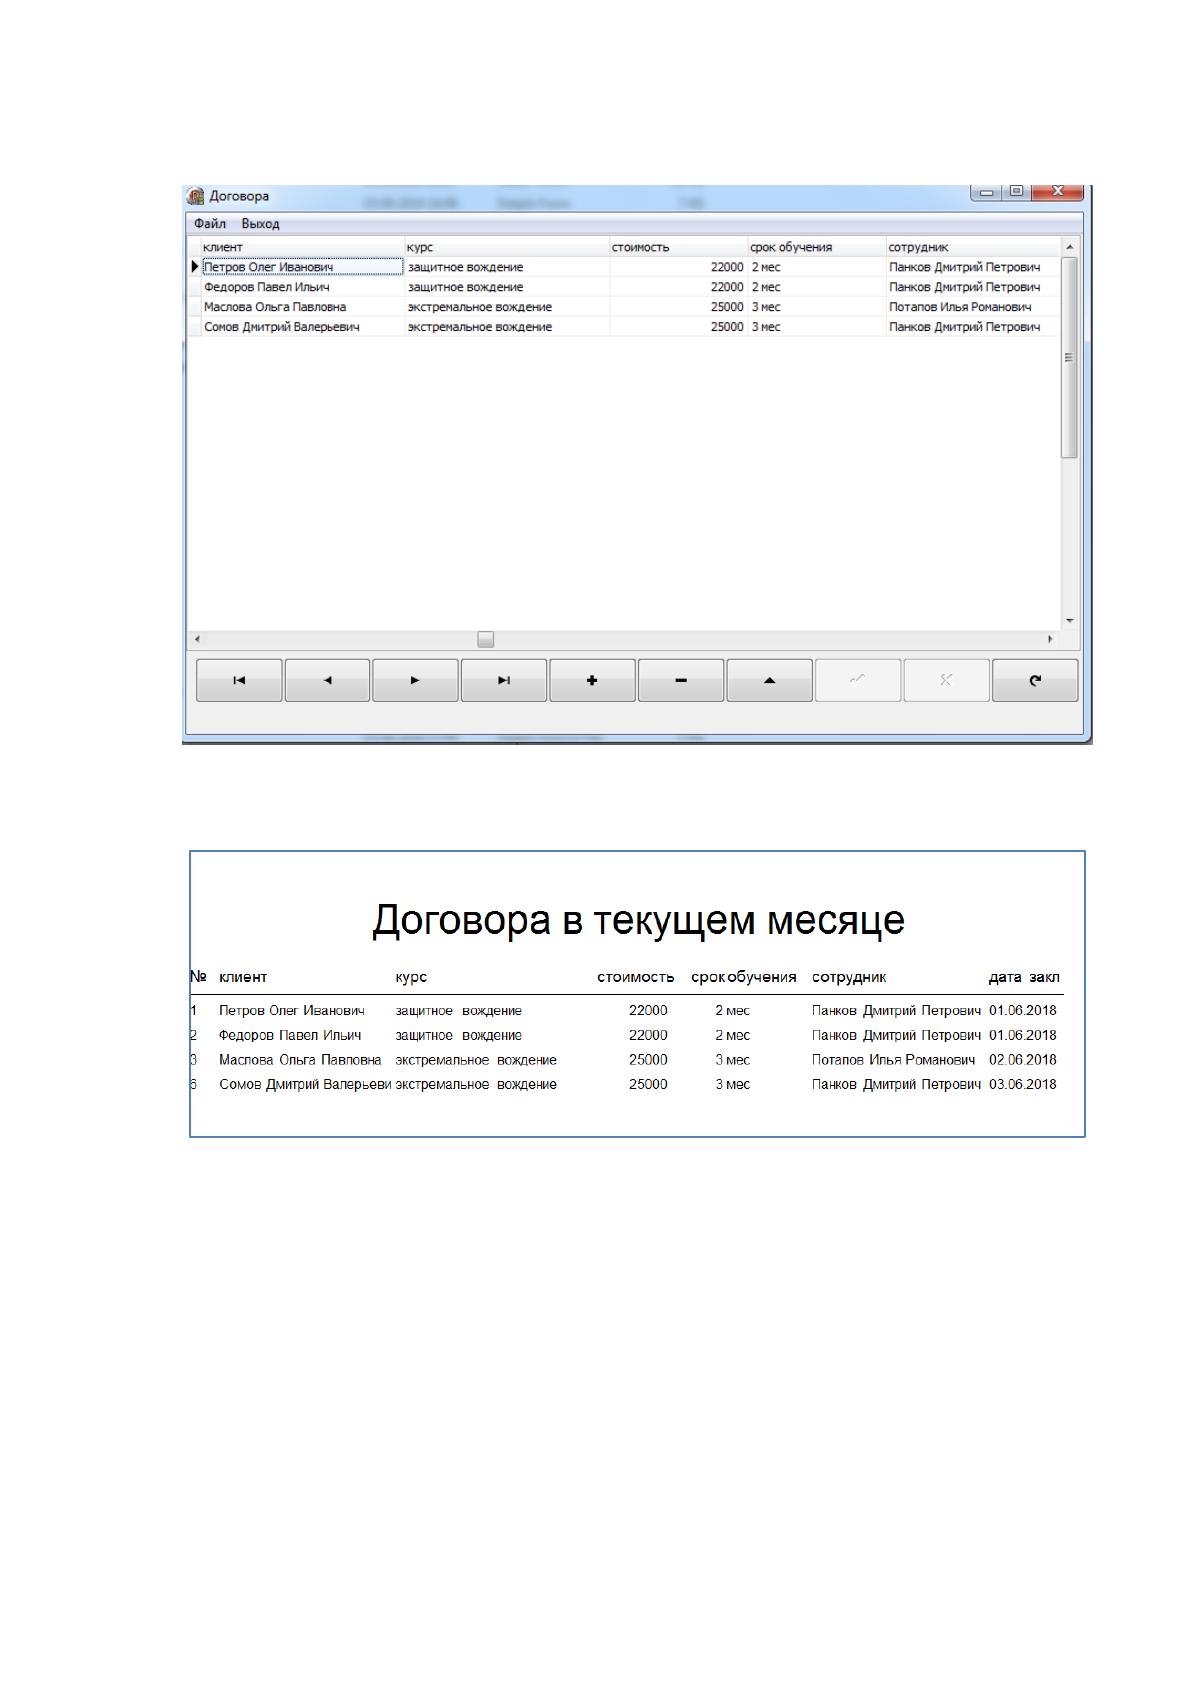This screenshot has width=1191, height=1684.
Task: Click the курс column header
Action: click(507, 247)
